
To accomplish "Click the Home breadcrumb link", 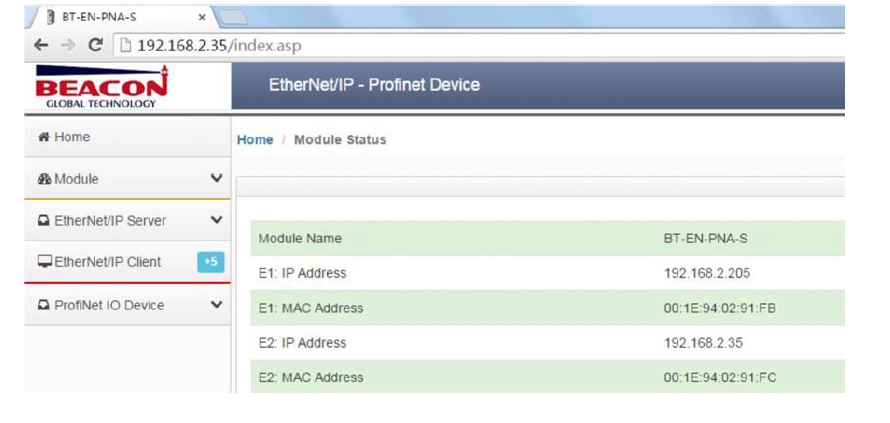I will click(255, 140).
